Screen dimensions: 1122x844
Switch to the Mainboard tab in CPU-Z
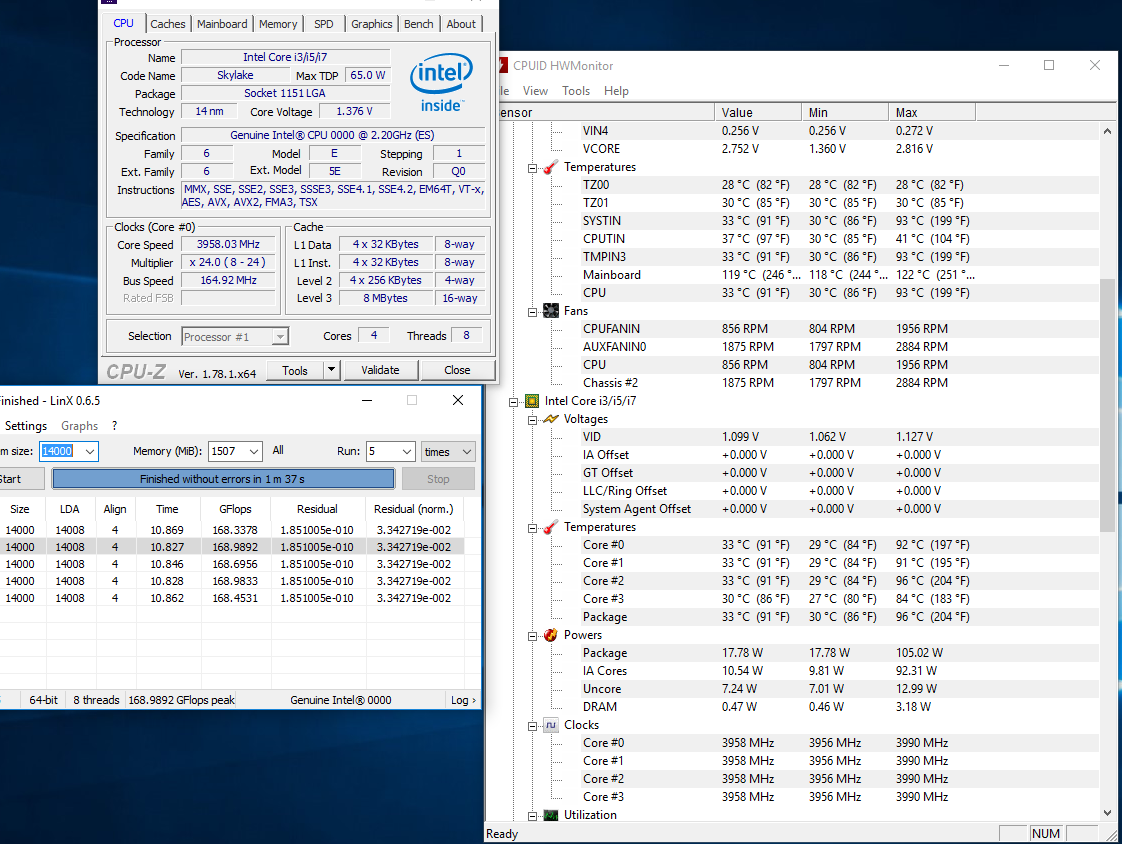(222, 24)
